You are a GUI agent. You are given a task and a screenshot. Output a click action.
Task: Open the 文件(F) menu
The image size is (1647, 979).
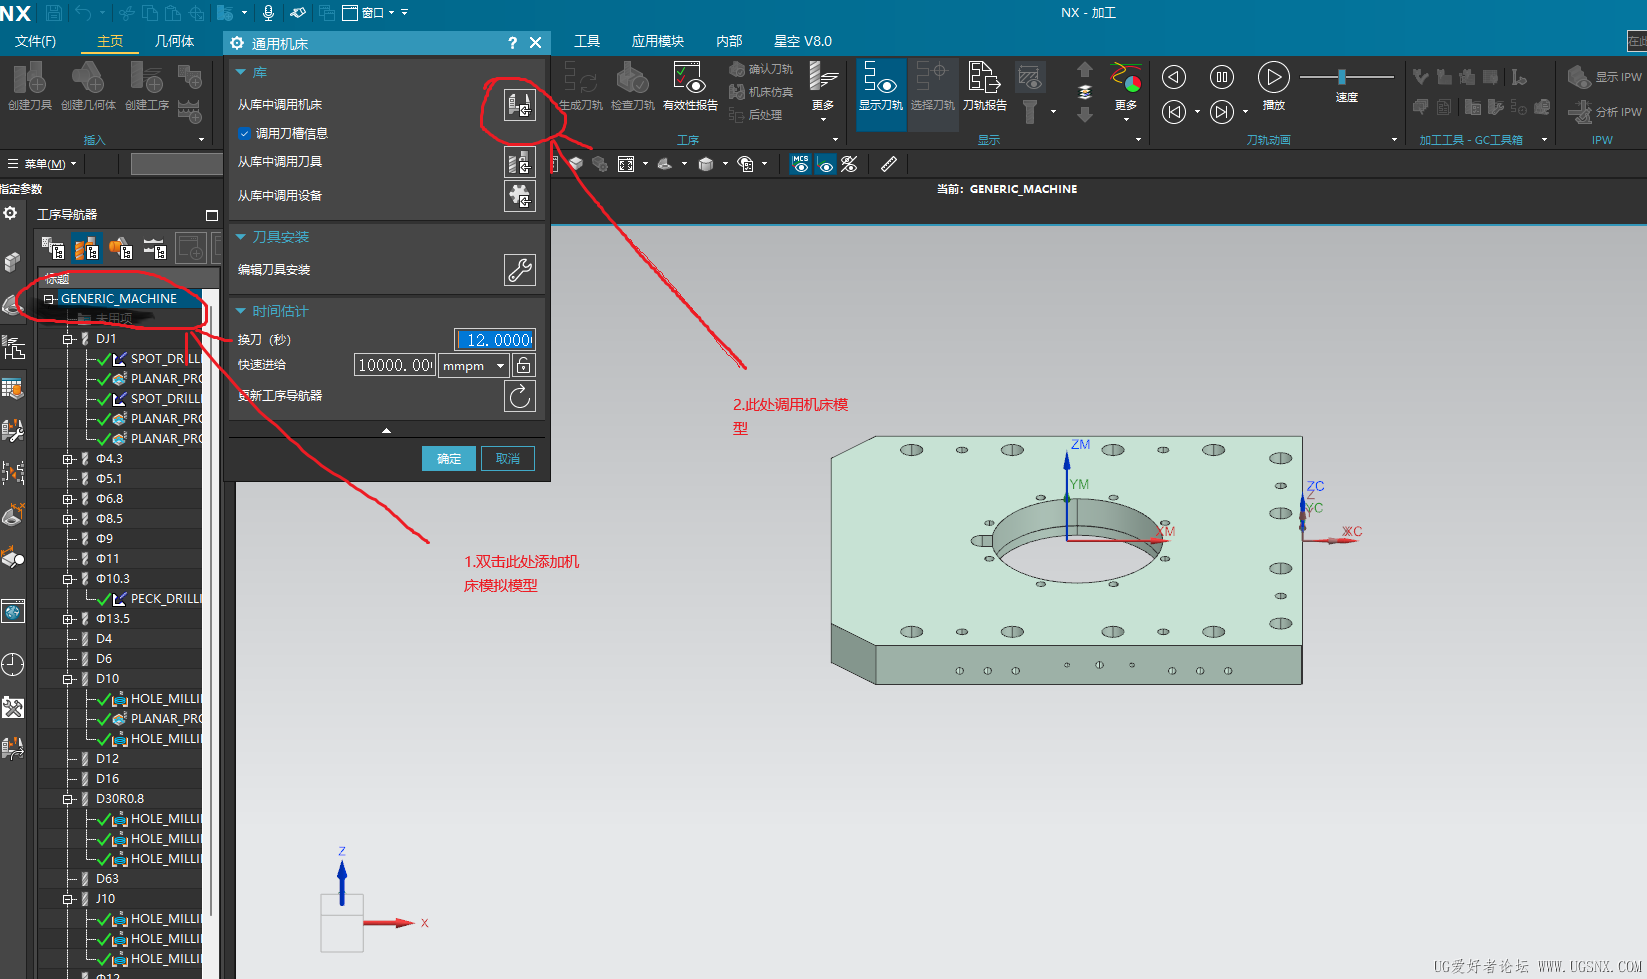point(35,41)
